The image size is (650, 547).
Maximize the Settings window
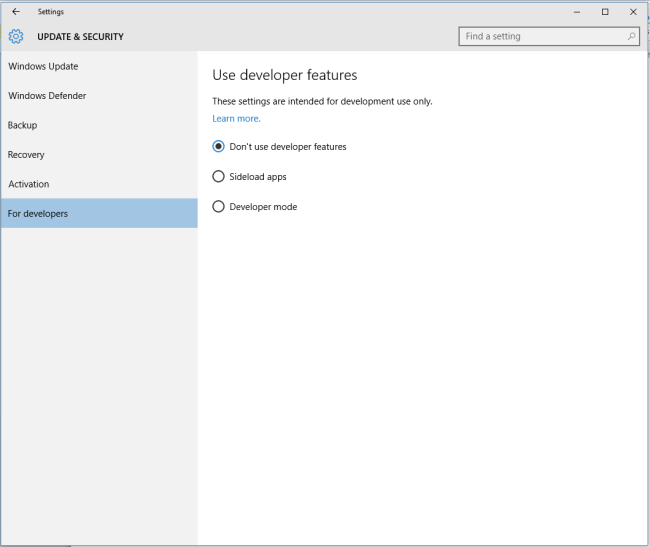click(605, 12)
